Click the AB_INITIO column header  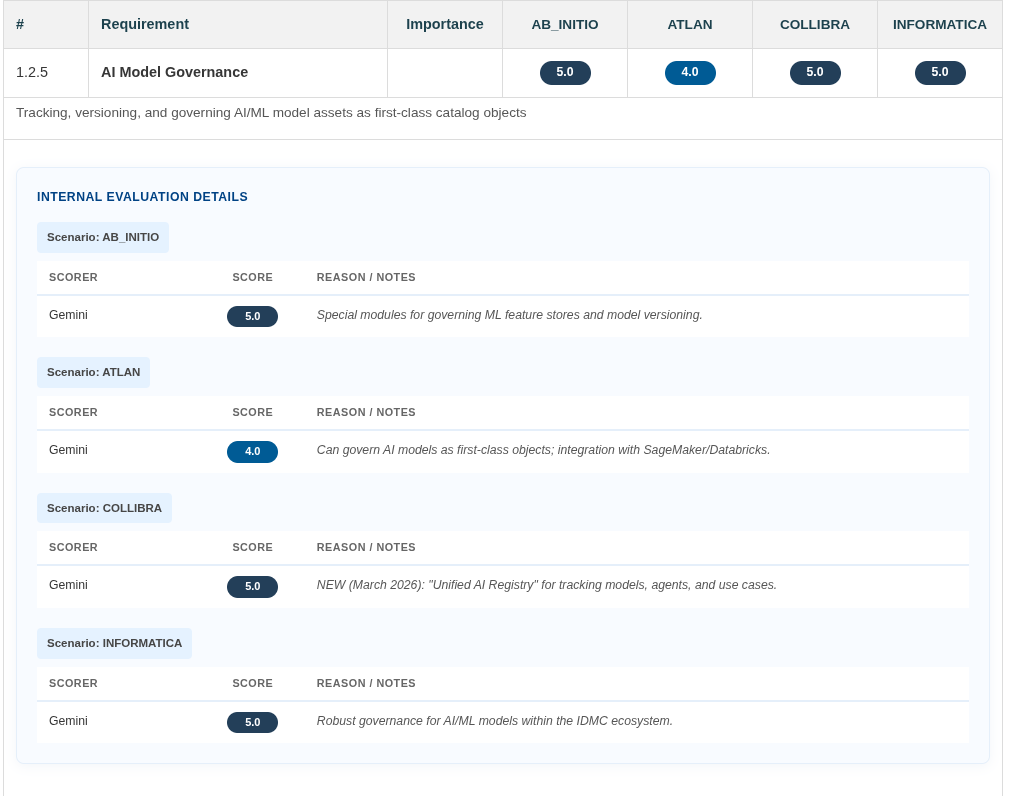click(565, 24)
